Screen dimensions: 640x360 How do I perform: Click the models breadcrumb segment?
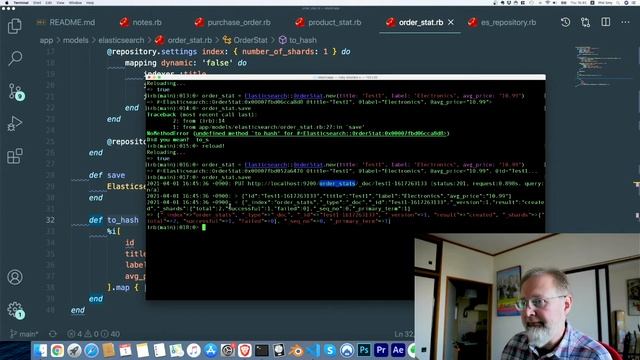[76, 40]
